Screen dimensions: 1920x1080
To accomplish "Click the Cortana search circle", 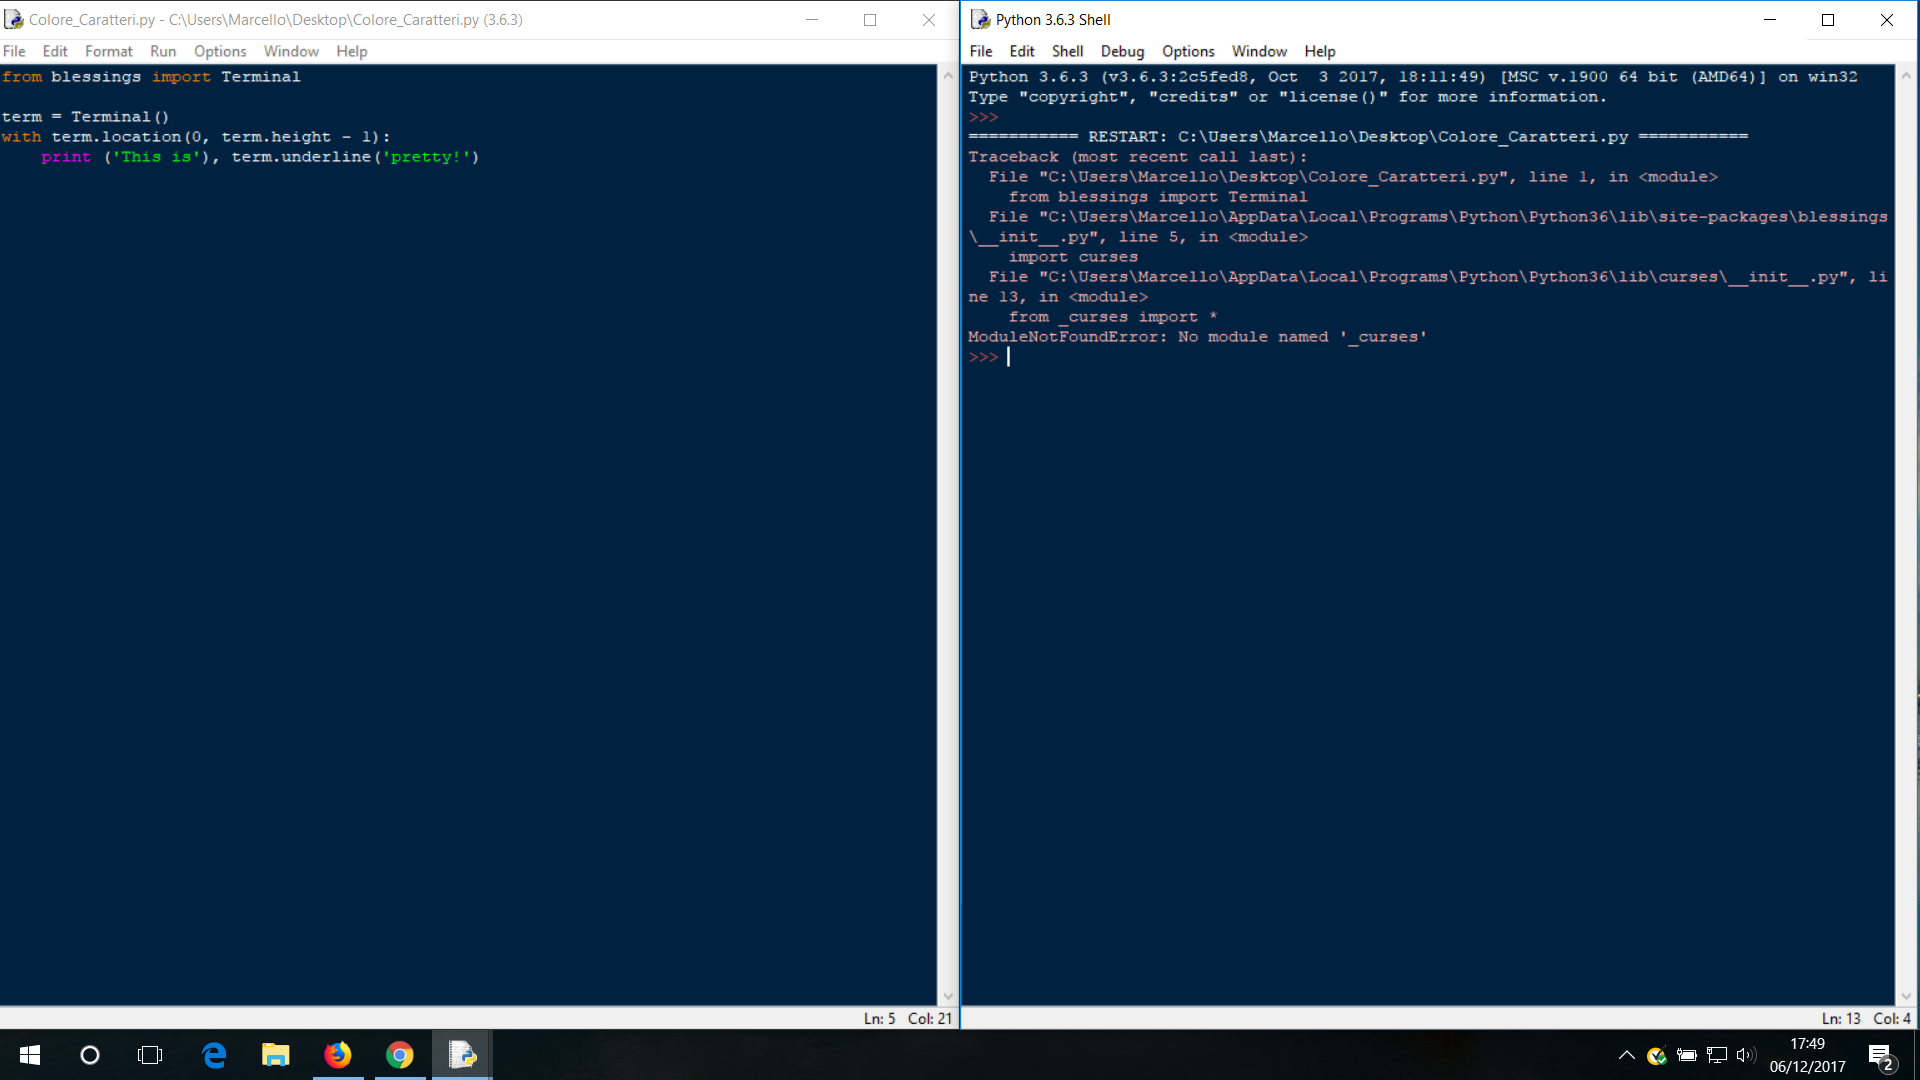I will tap(90, 1055).
